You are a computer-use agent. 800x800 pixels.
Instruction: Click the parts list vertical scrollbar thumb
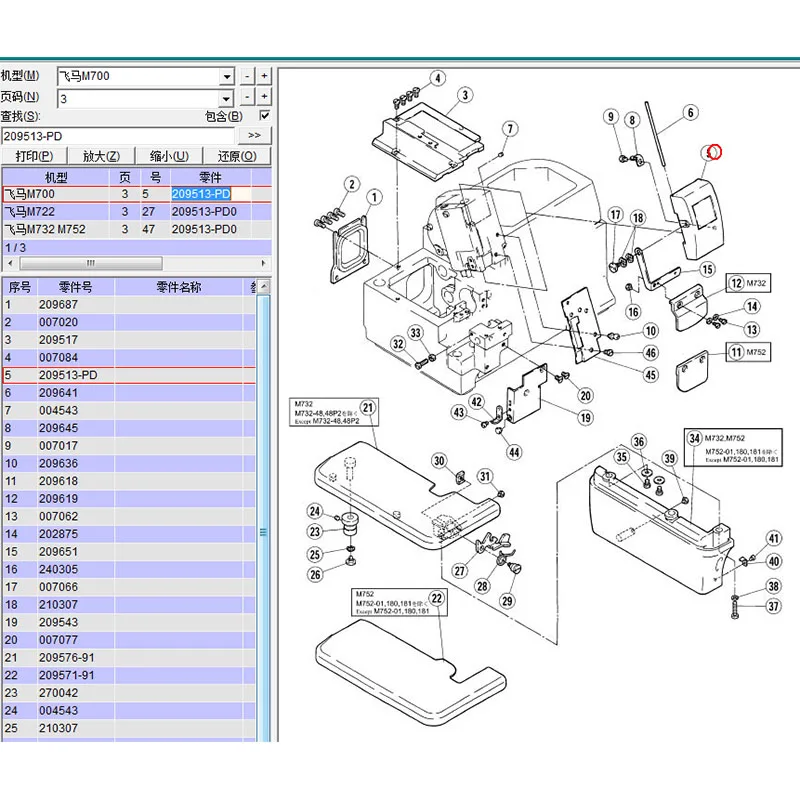[x=263, y=518]
